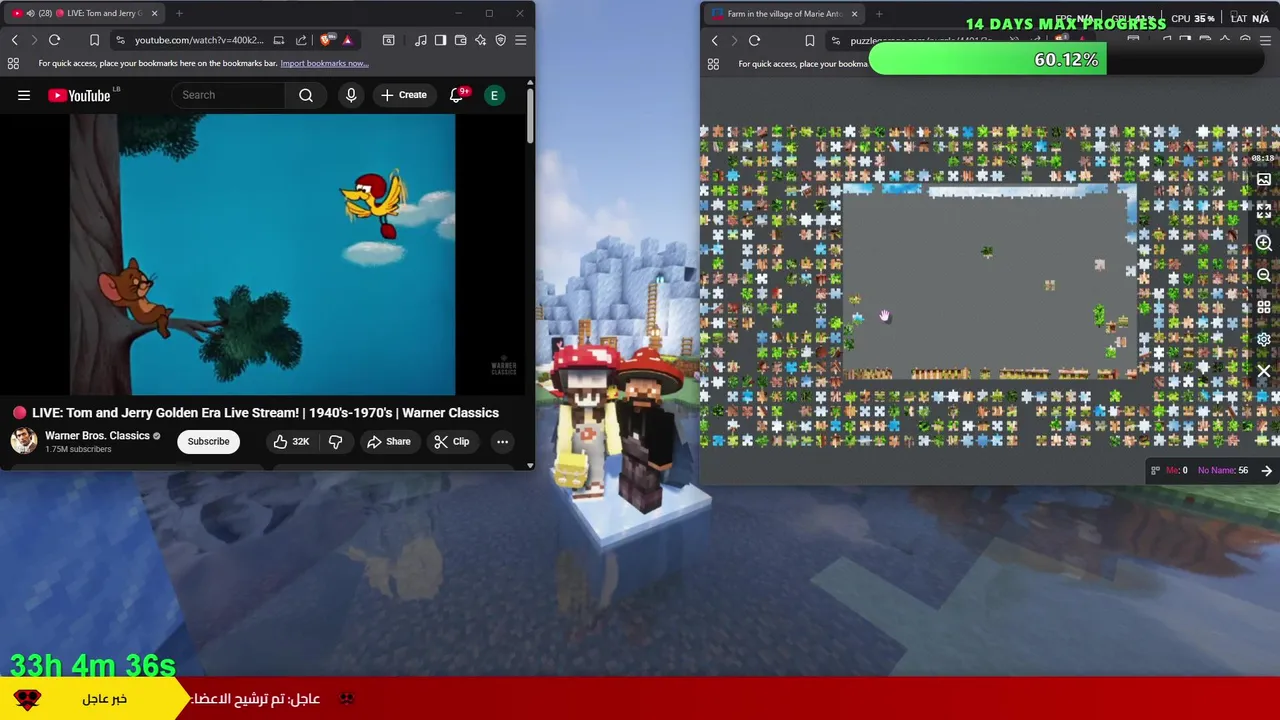Click the YouTube URL in address bar
Screen dimensions: 1280x720
tap(199, 40)
